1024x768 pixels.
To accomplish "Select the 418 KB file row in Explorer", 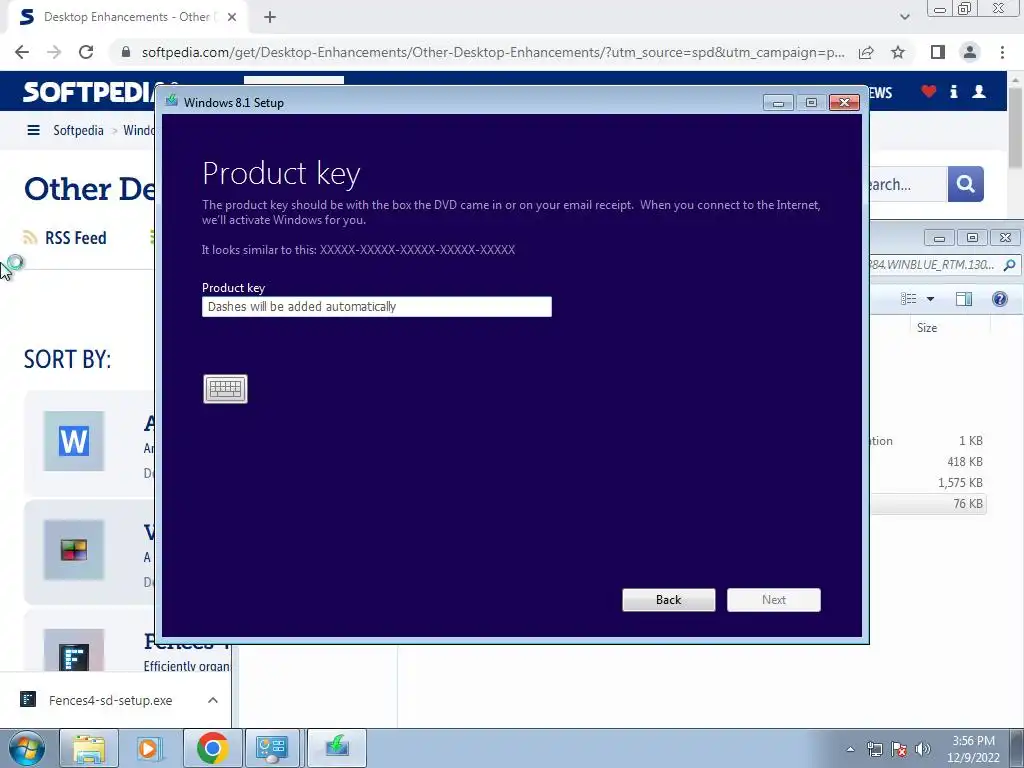I will tap(928, 462).
